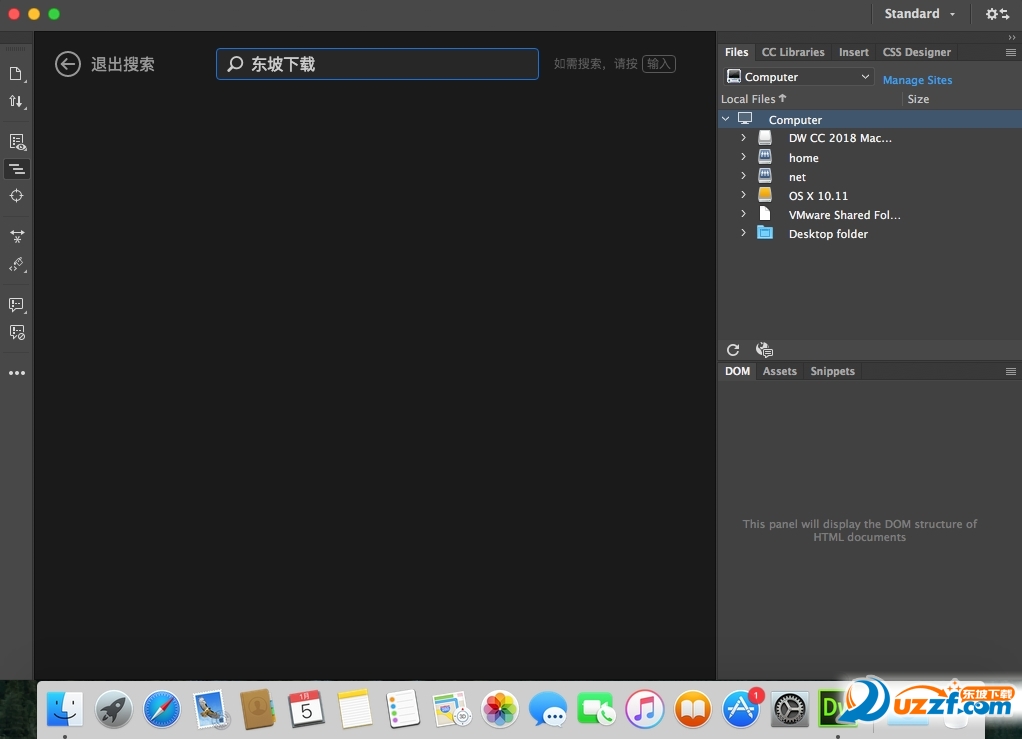Viewport: 1022px width, 739px height.
Task: Click the File Management arrows icon
Action: pos(16,102)
